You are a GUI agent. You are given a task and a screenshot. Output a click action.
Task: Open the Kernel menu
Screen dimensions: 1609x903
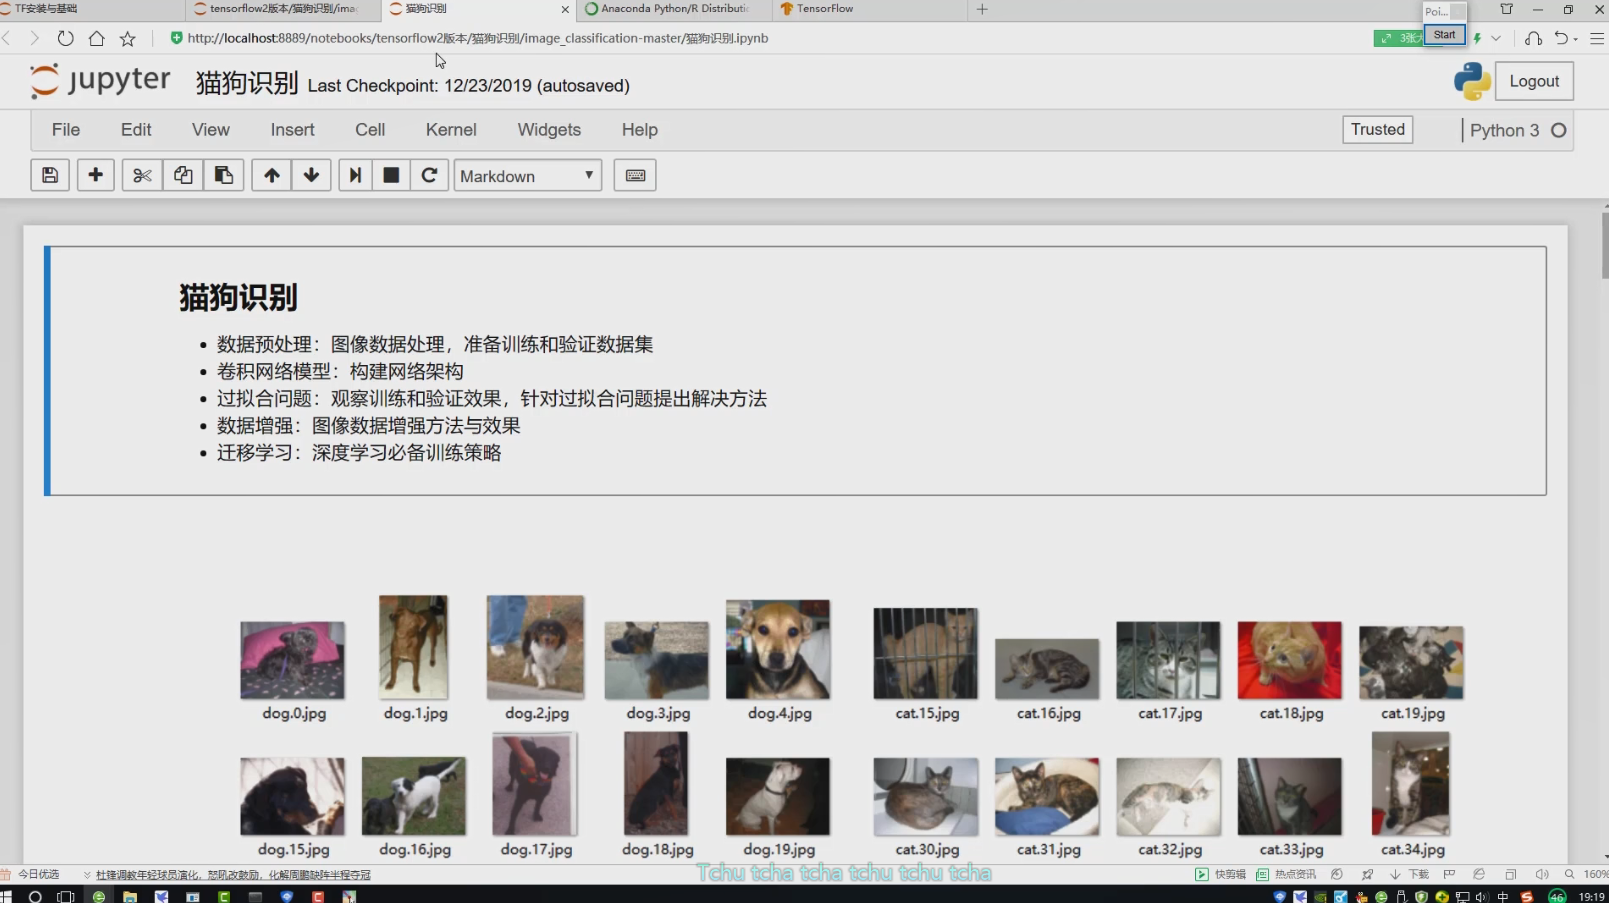click(x=451, y=129)
